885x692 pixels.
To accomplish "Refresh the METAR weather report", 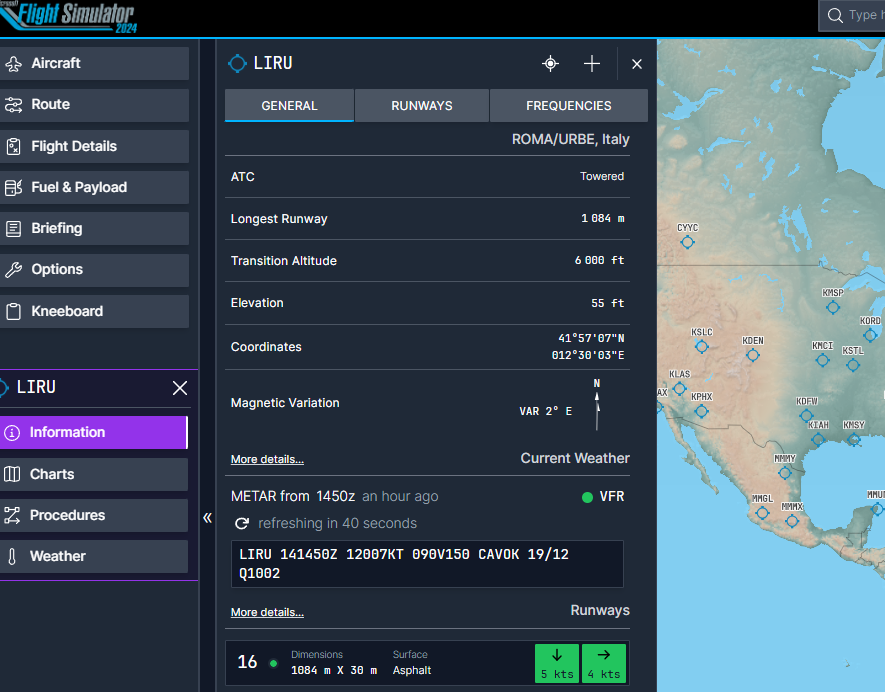I will click(x=241, y=522).
